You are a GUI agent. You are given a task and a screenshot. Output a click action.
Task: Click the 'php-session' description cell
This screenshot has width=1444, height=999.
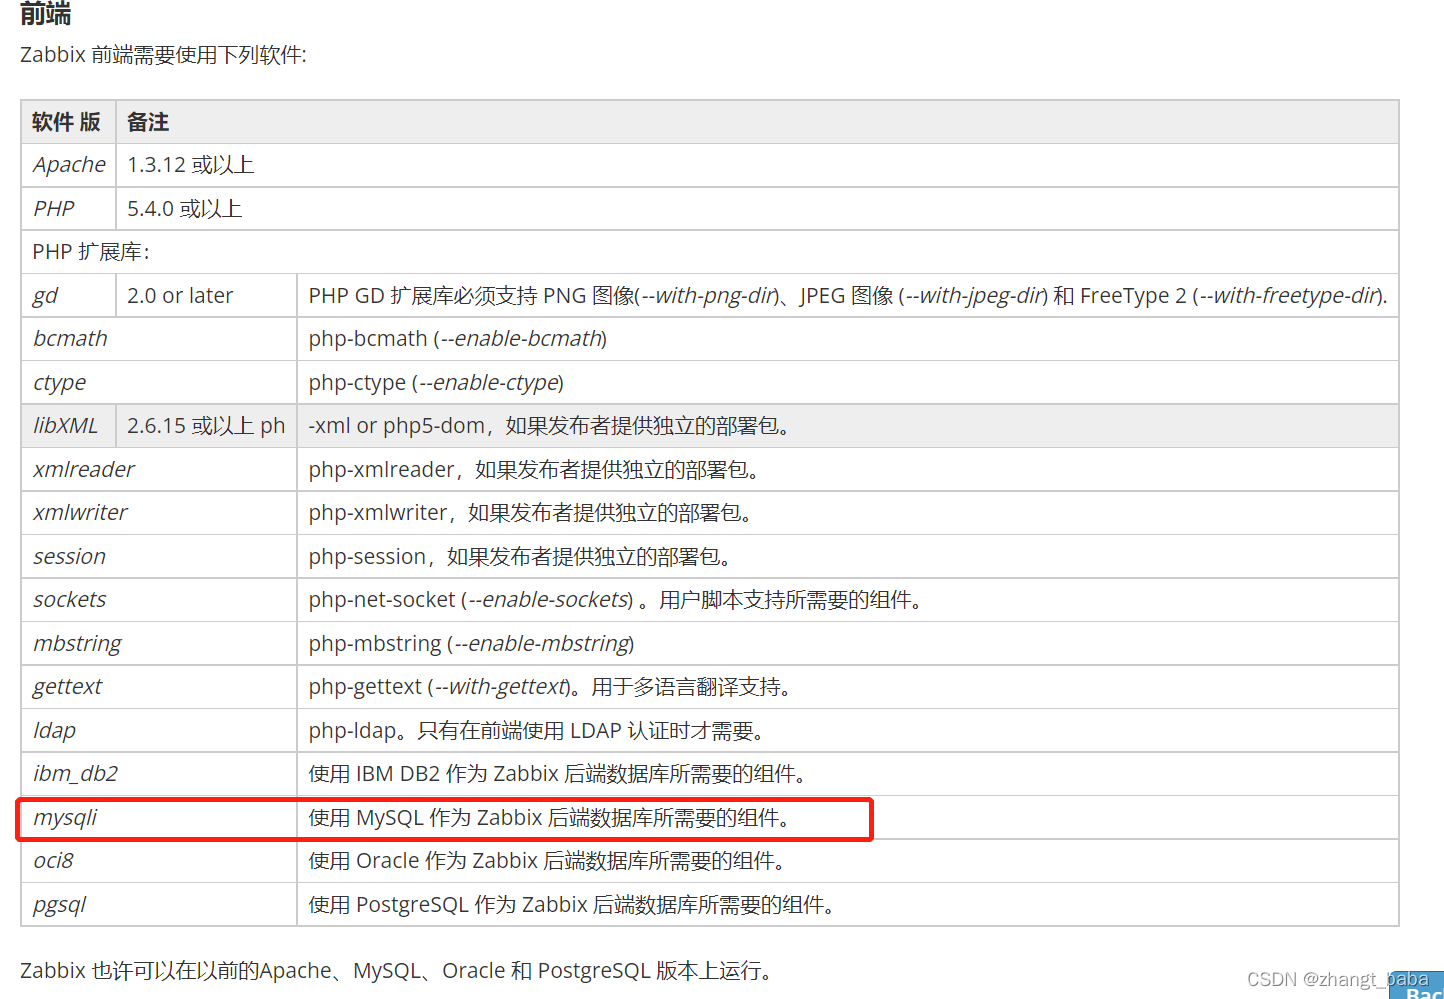pos(847,557)
